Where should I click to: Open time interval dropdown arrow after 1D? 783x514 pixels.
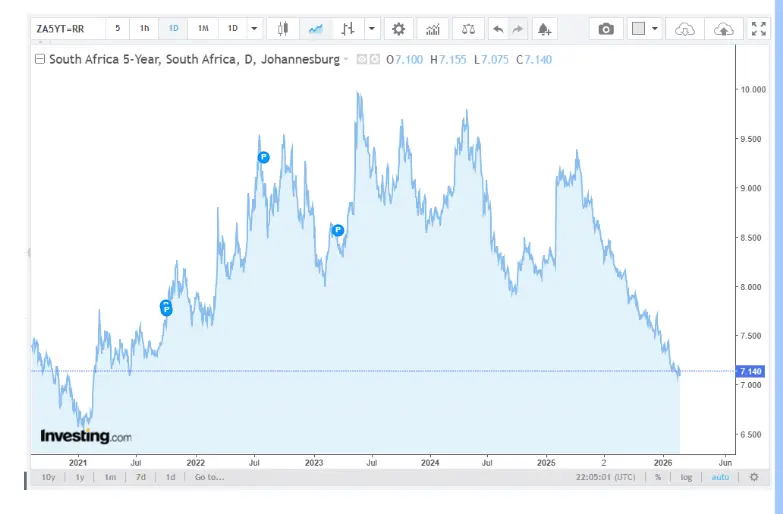click(x=254, y=28)
